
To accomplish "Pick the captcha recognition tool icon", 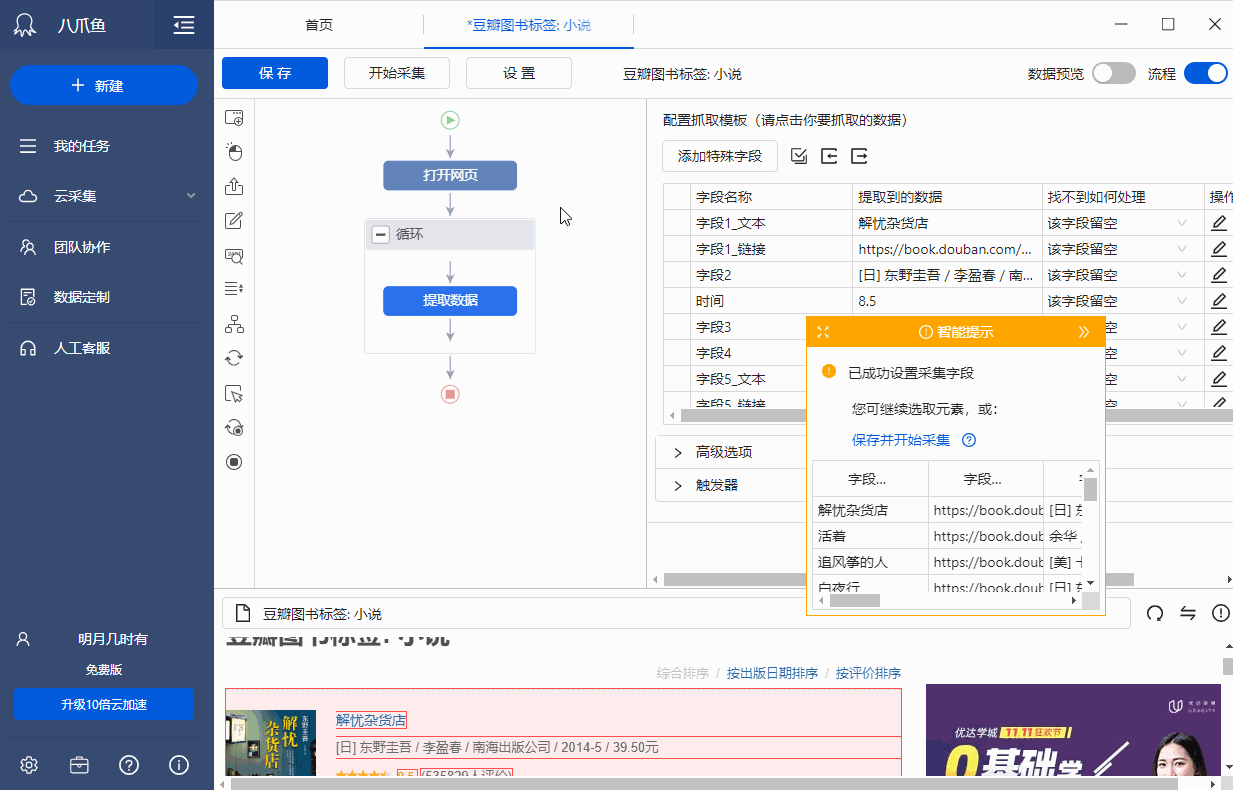I will point(234,255).
